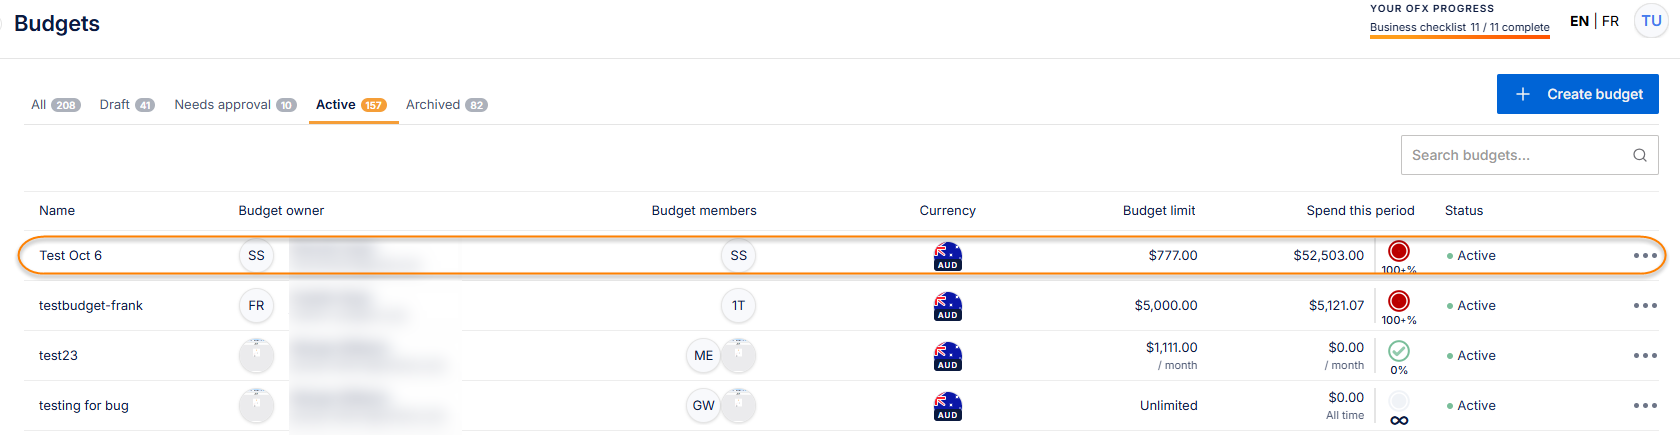Click the TU user avatar
The height and width of the screenshot is (435, 1680).
[1651, 21]
